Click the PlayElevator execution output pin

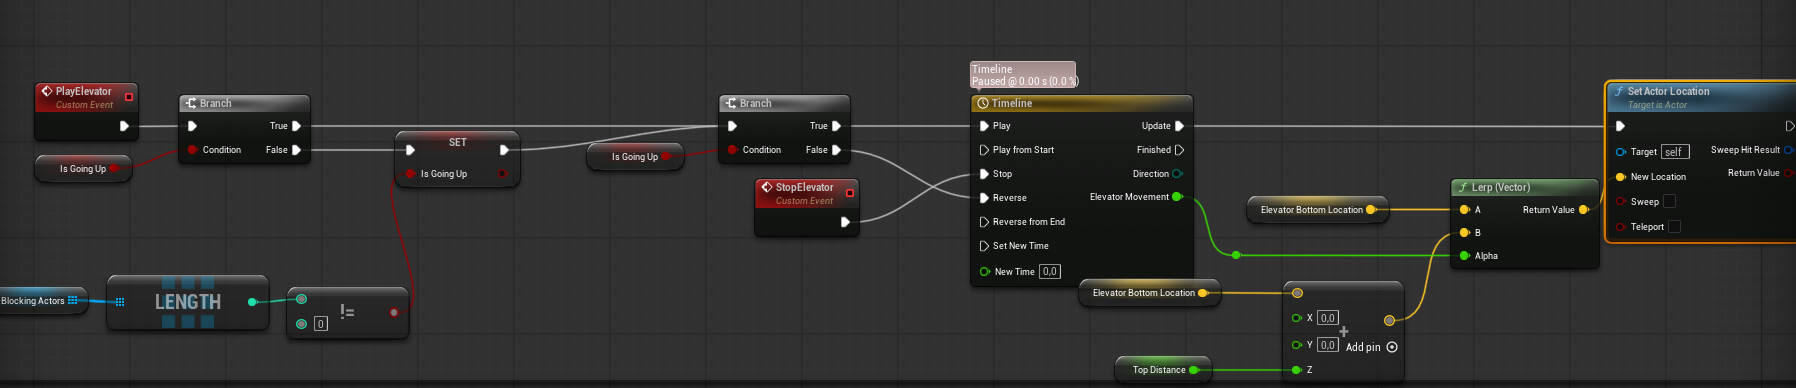coord(124,126)
